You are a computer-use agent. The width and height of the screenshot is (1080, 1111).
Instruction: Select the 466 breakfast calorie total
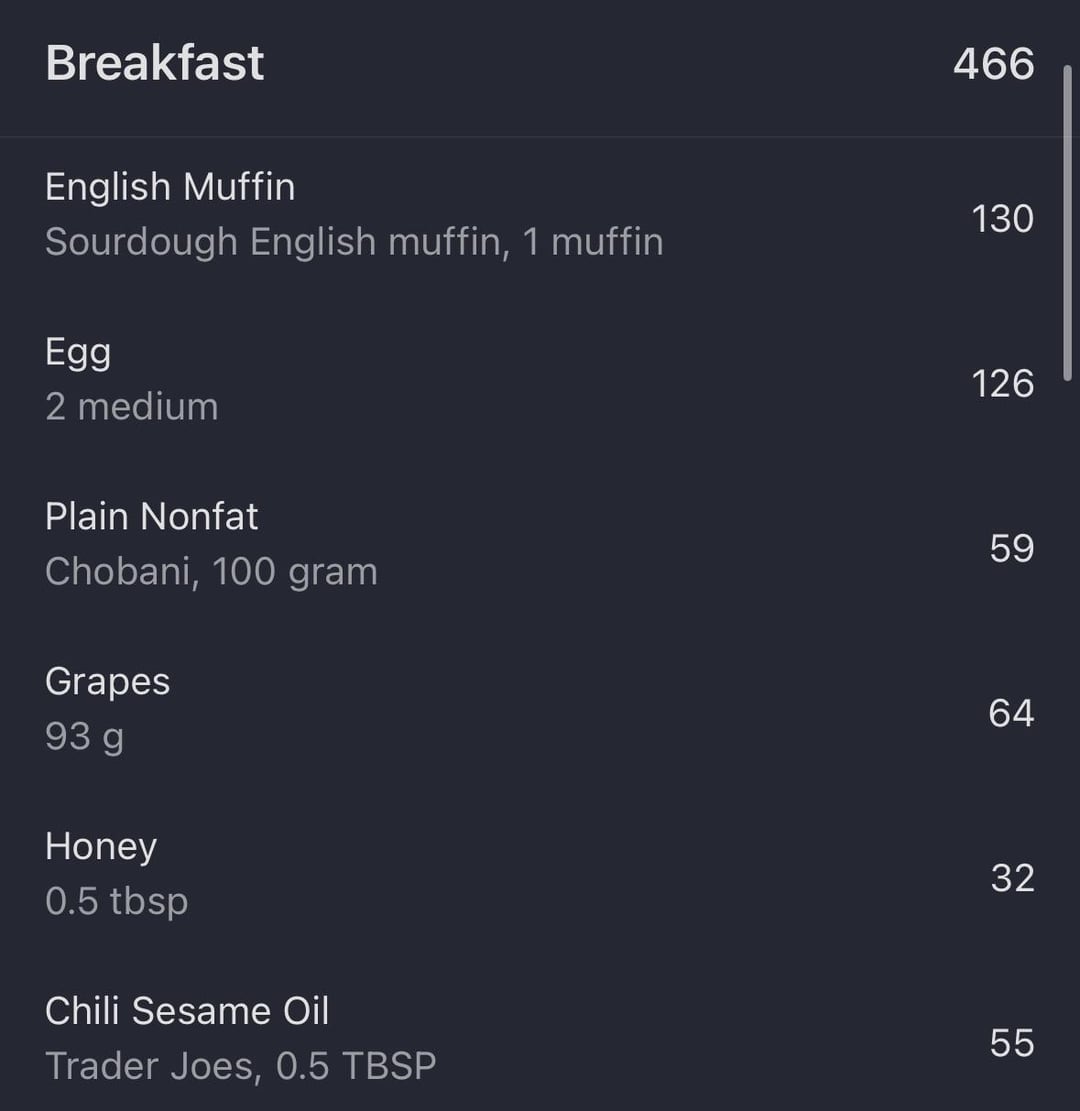(x=994, y=64)
